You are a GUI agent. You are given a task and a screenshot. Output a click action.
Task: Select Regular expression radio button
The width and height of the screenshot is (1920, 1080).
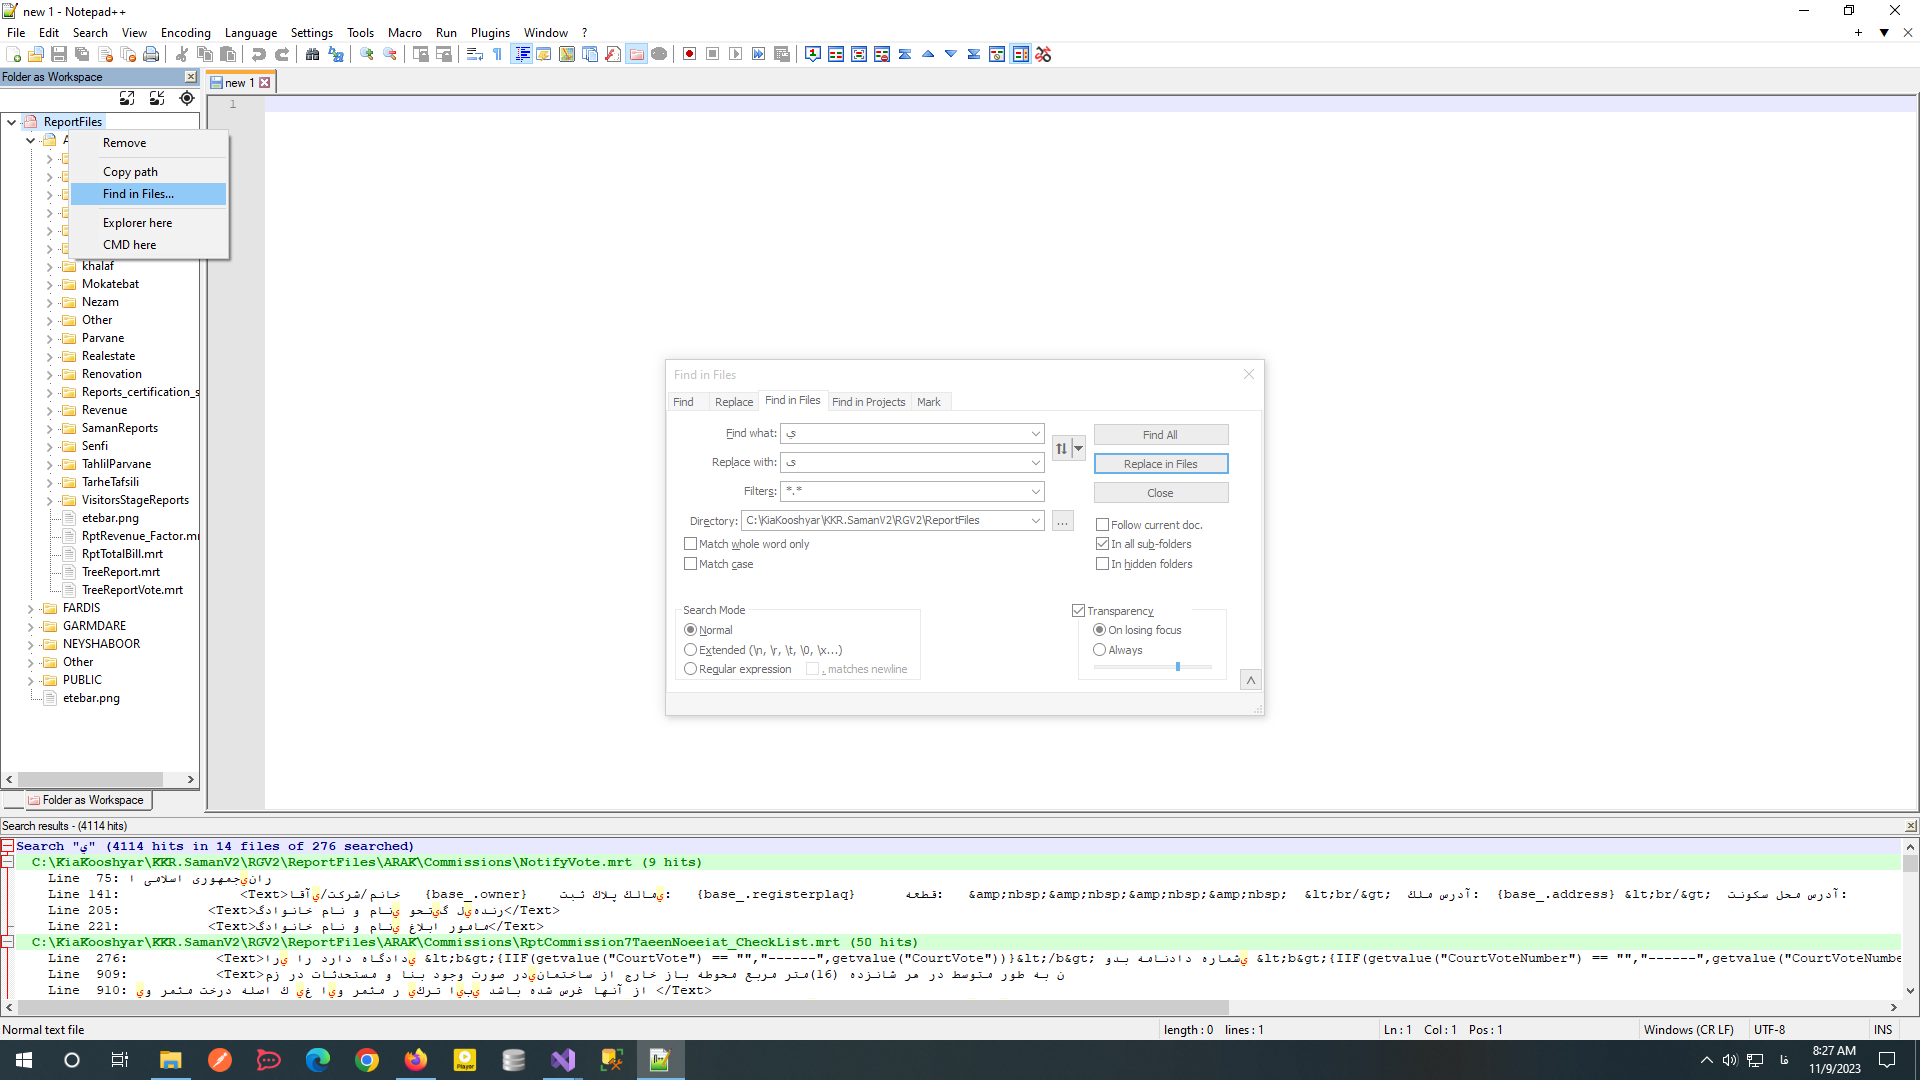690,669
